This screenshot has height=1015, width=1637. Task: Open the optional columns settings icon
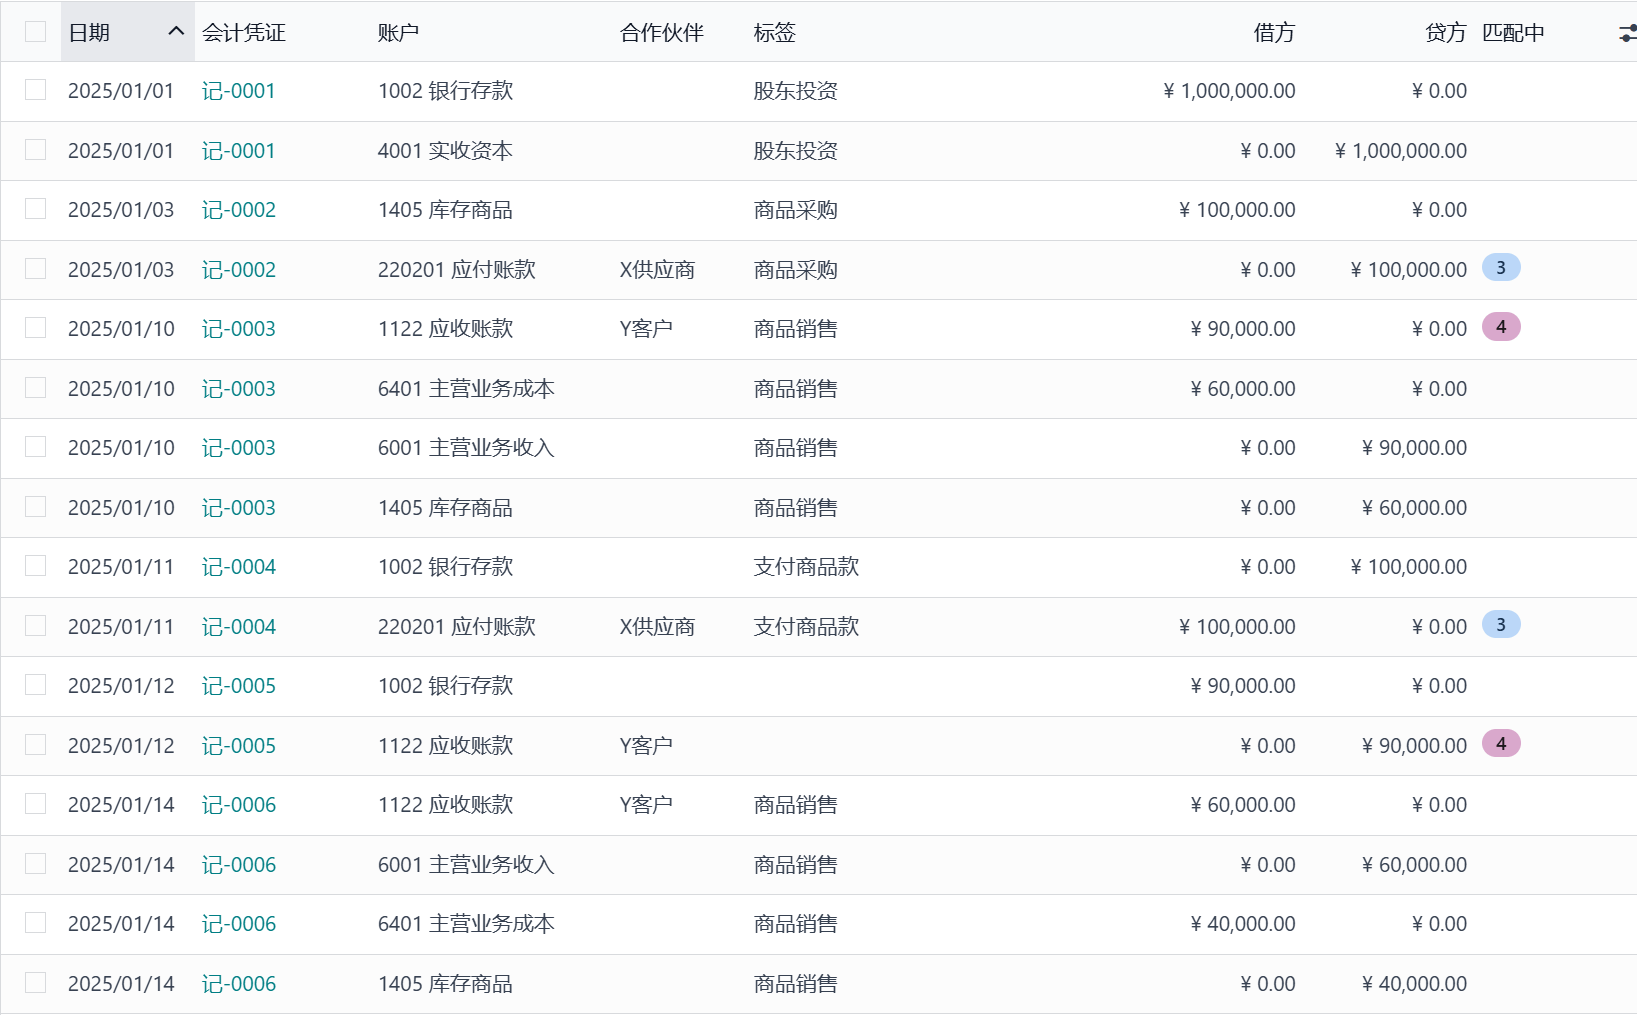[1627, 33]
